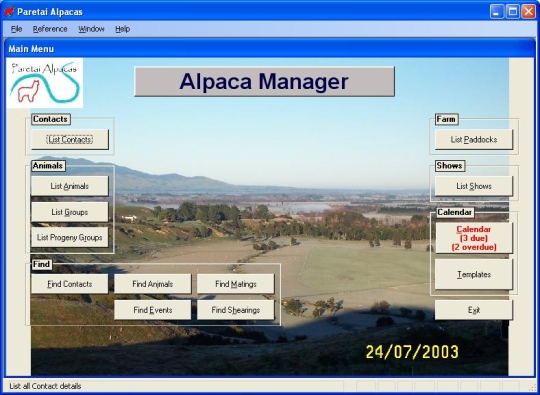The image size is (540, 395).
Task: Click the status bar text 'List all Contact details'
Action: (45, 386)
